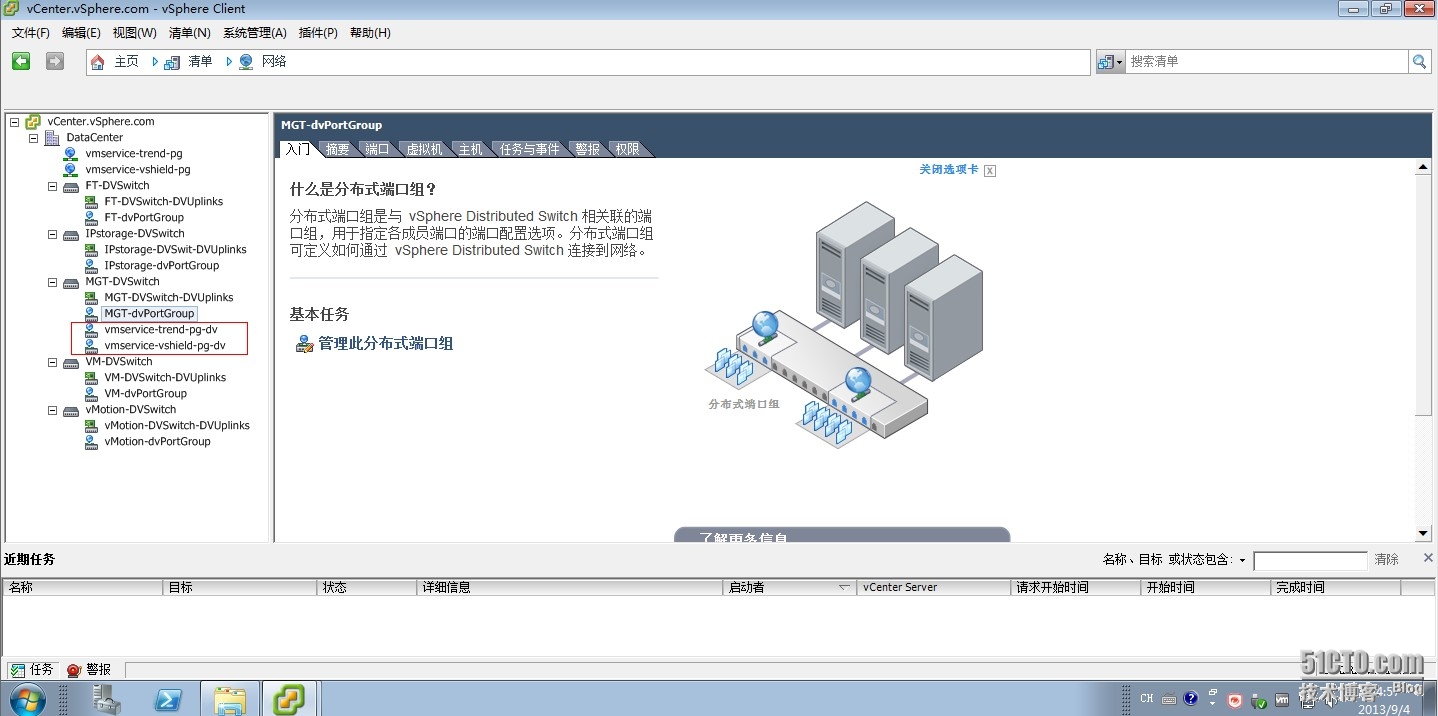
Task: Click the inventory (清单) breadcrumb icon
Action: (x=172, y=62)
